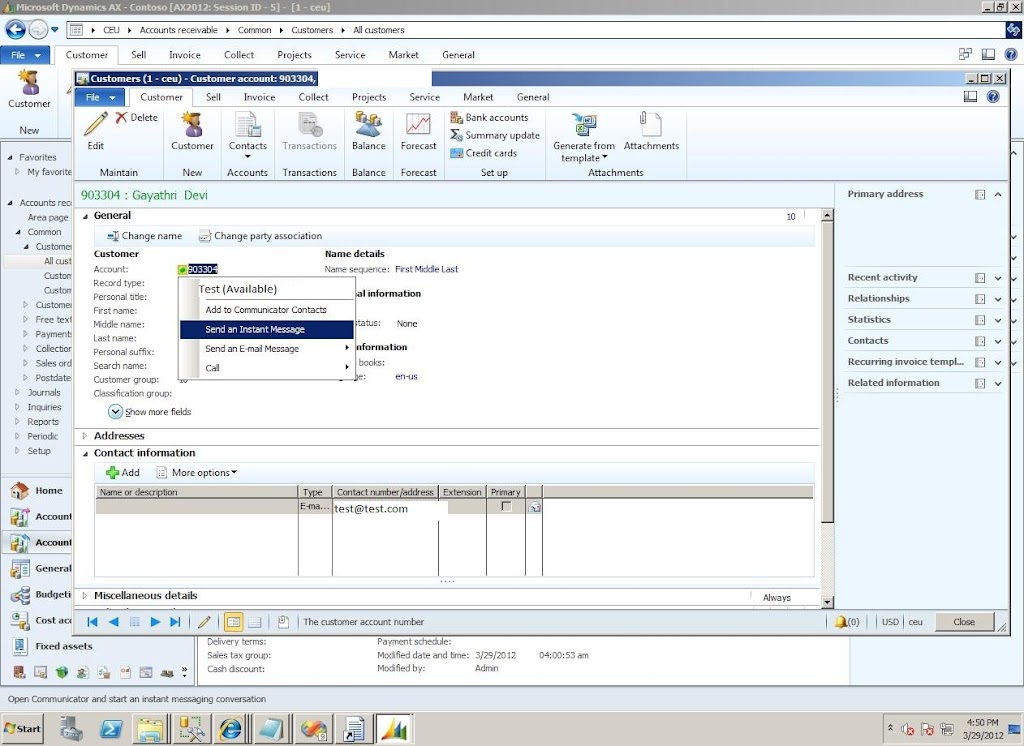Expand the Addresses section
The height and width of the screenshot is (746, 1024).
[x=85, y=436]
